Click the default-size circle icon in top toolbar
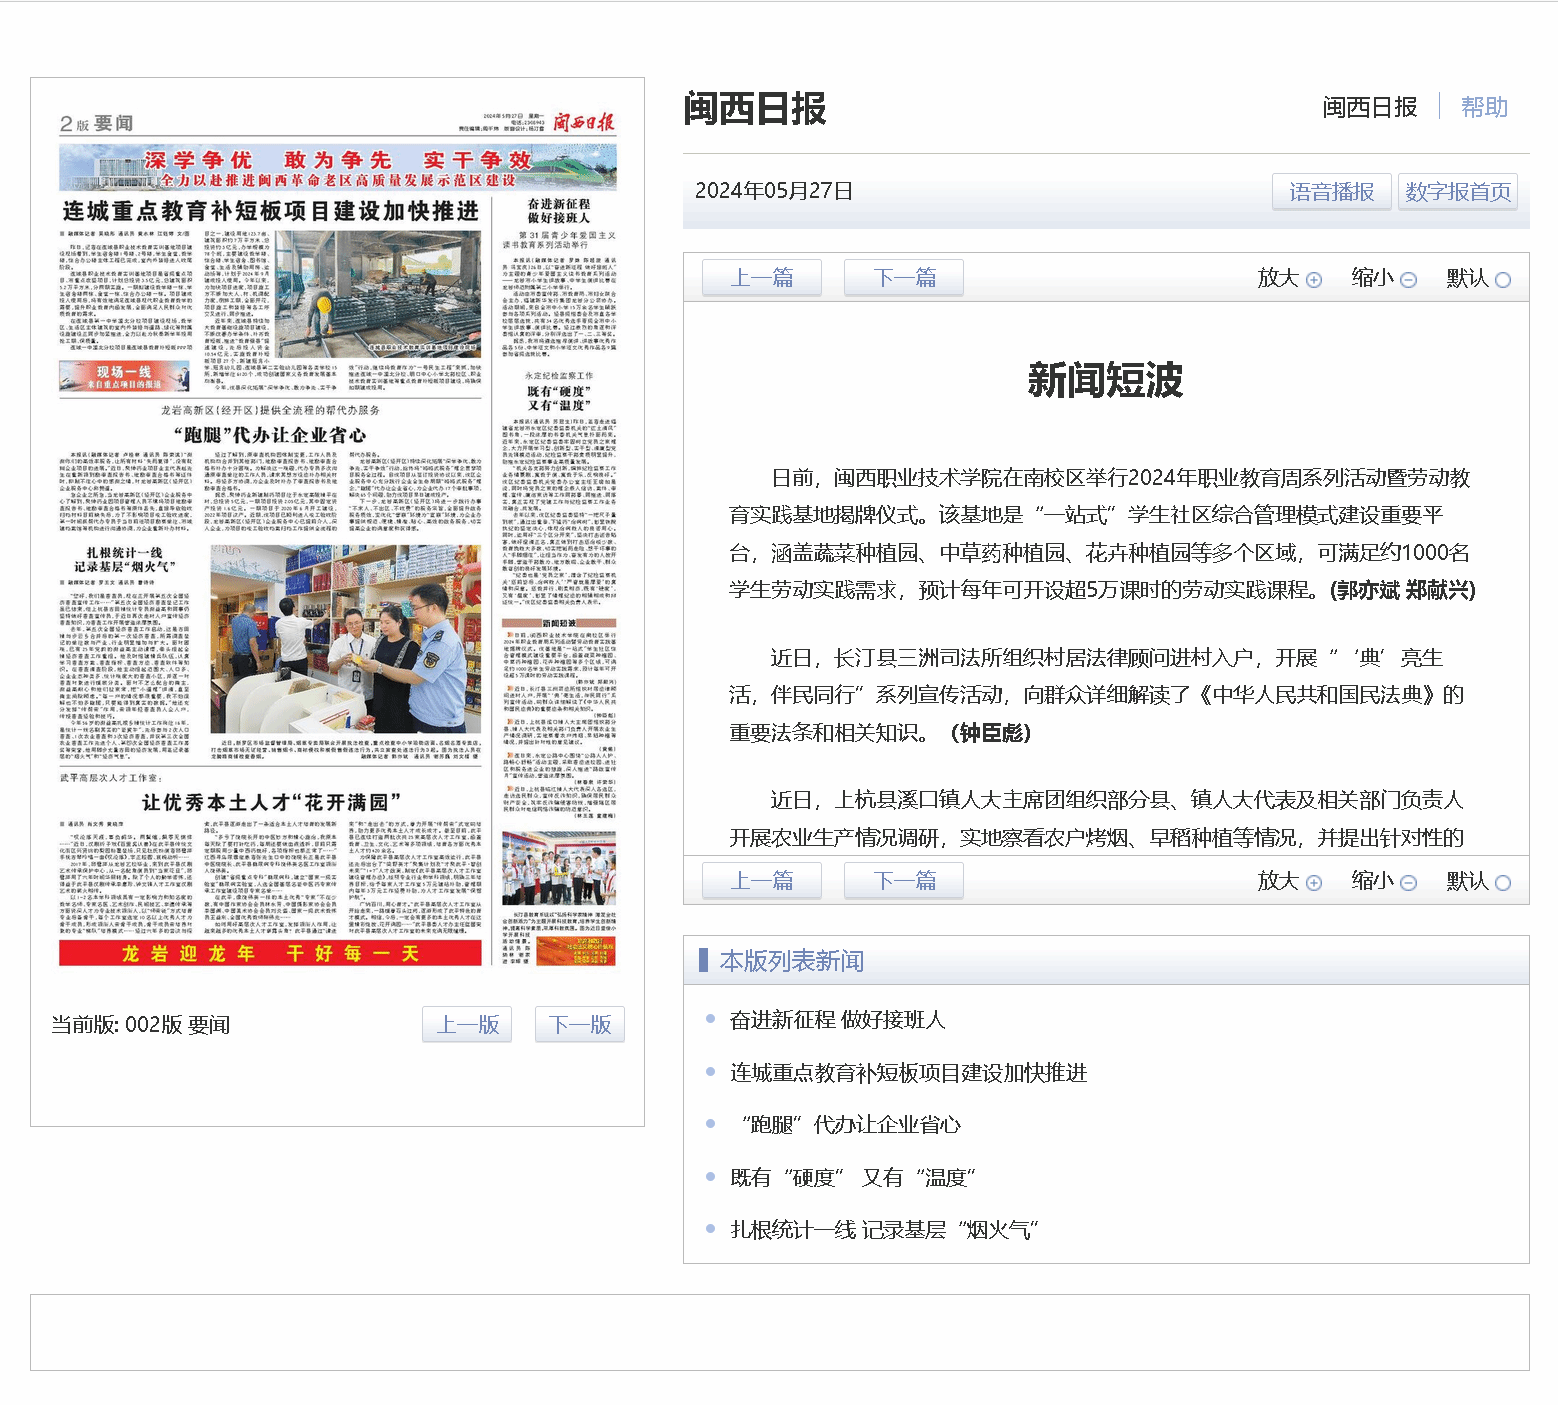 coord(1503,280)
